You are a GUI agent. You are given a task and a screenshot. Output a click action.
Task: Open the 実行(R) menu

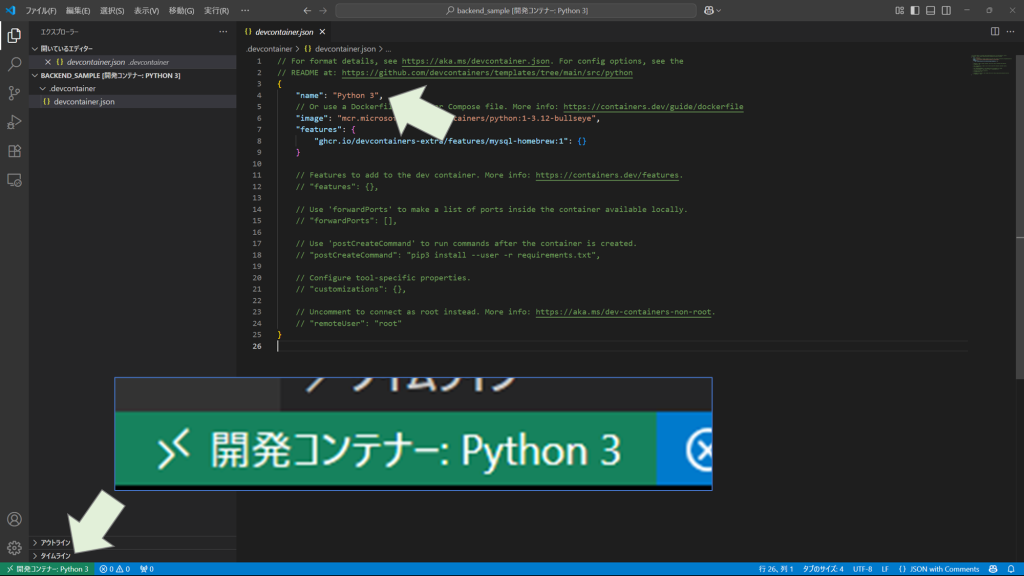coord(216,10)
